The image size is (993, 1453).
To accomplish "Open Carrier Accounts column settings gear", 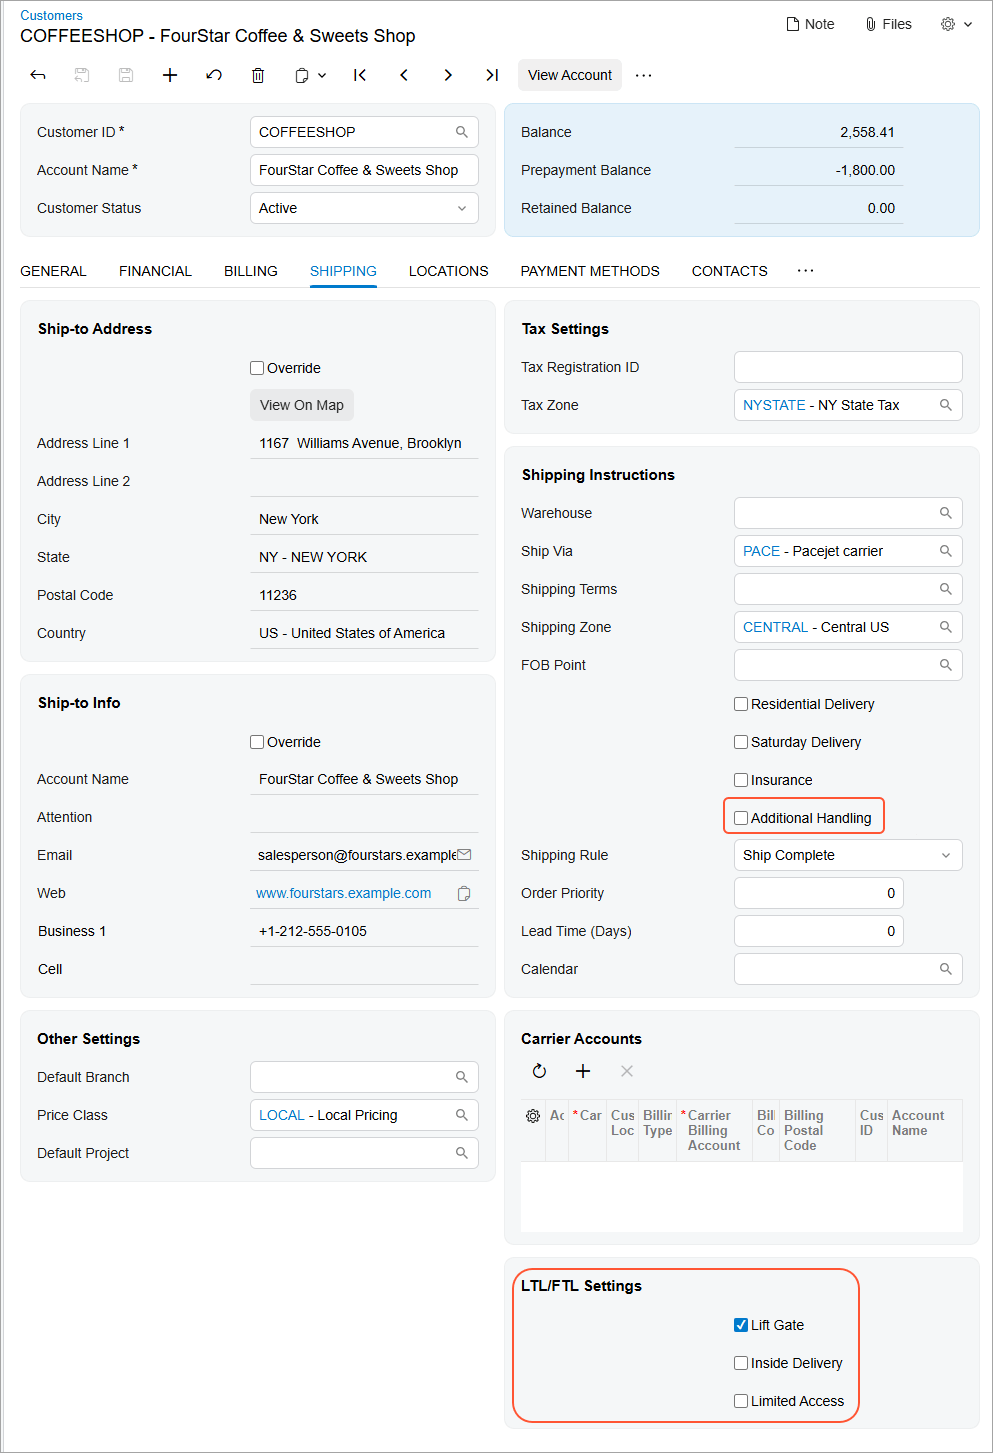I will click(x=533, y=1116).
